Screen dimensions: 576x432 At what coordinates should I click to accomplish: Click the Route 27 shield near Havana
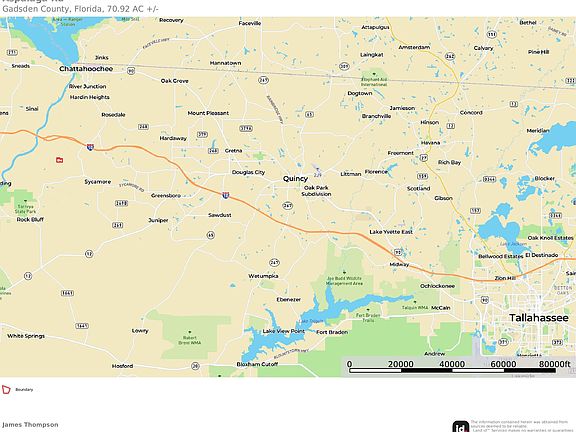coord(424,158)
